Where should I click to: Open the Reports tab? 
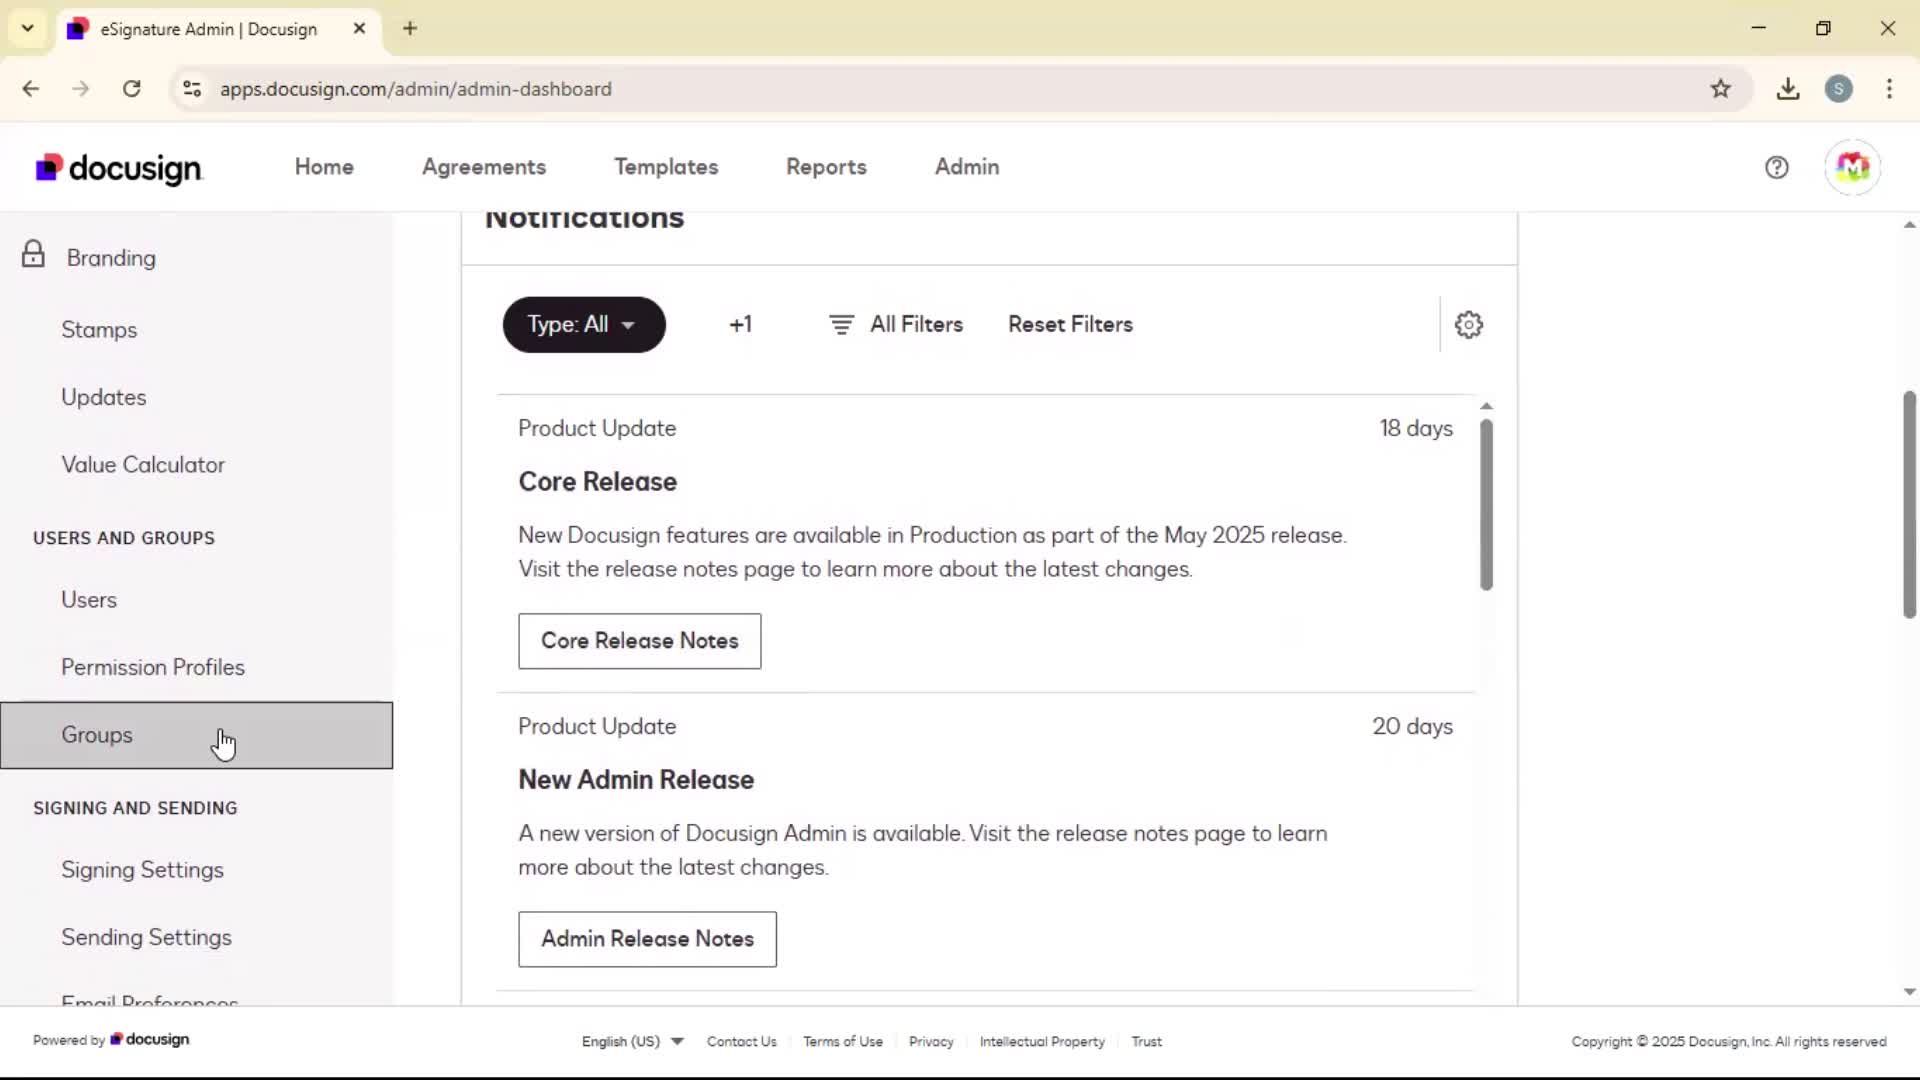(826, 167)
